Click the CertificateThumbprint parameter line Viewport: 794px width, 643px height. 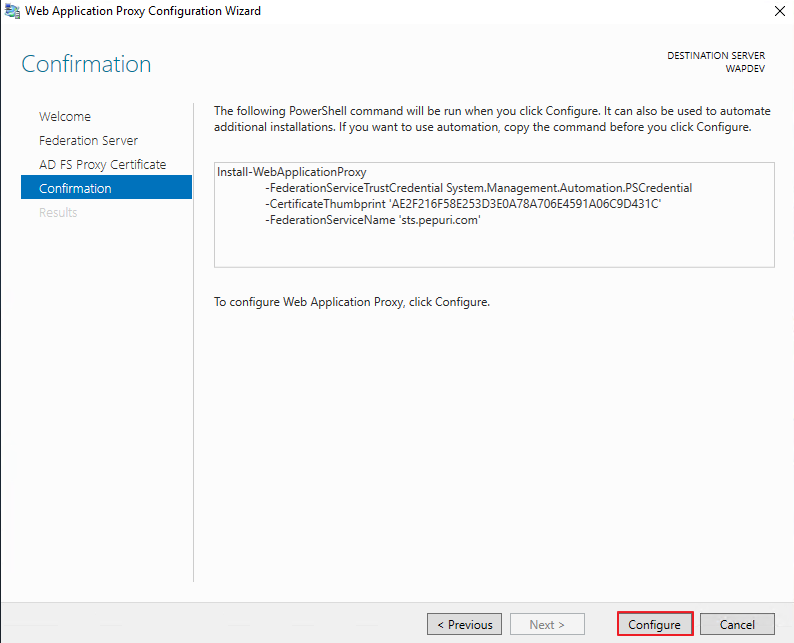(x=463, y=204)
